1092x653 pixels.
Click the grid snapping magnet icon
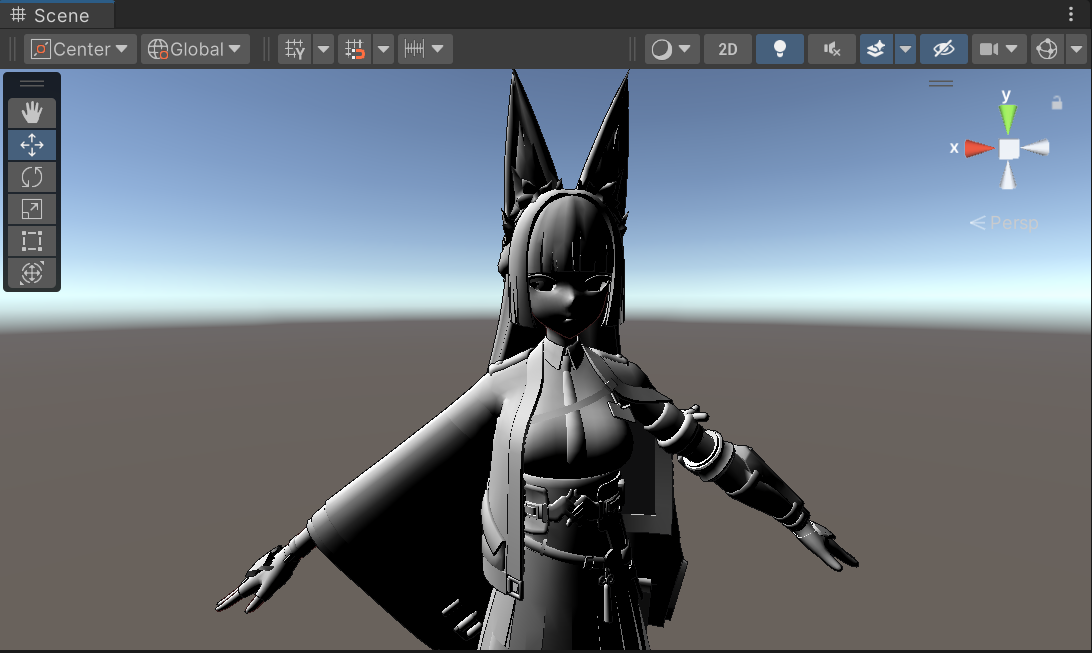[x=354, y=49]
